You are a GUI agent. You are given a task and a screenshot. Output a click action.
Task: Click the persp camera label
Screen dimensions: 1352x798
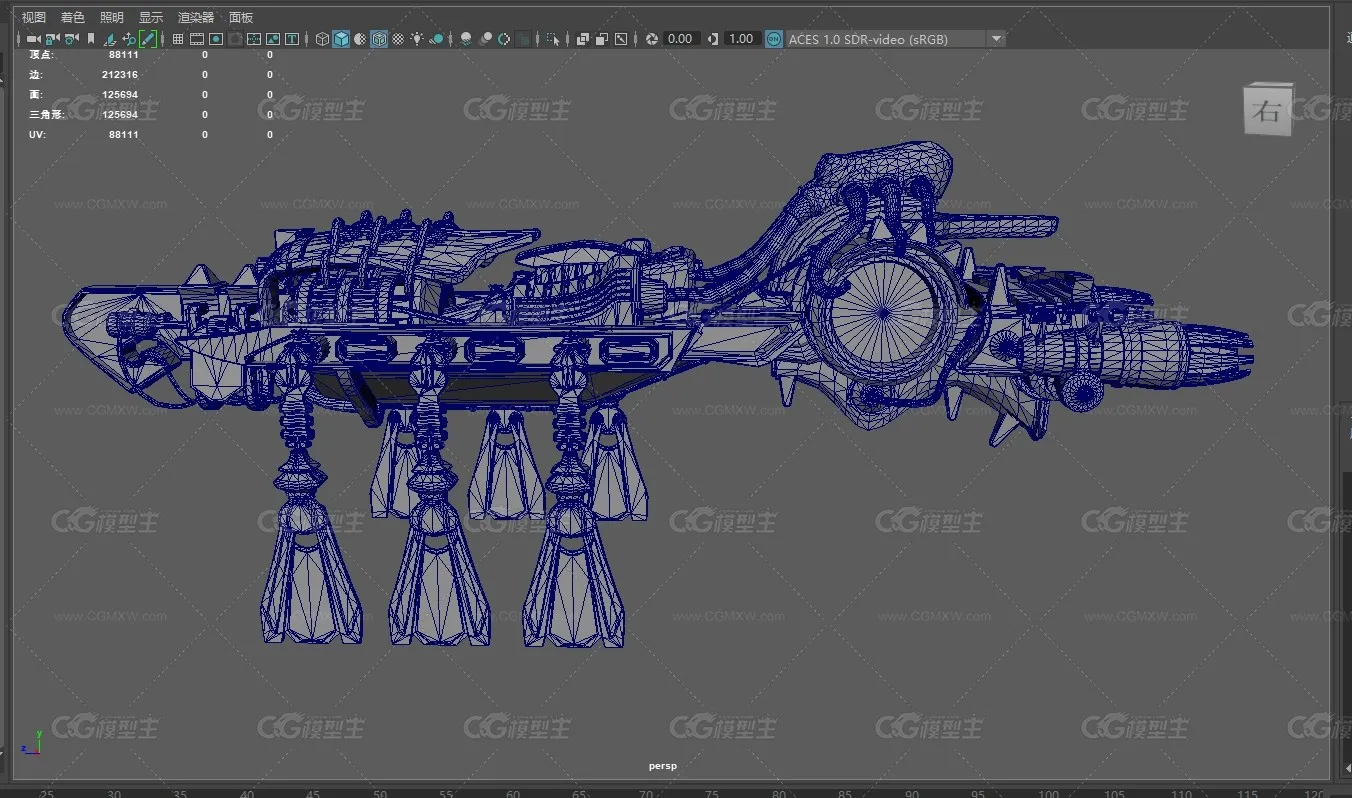[x=663, y=766]
